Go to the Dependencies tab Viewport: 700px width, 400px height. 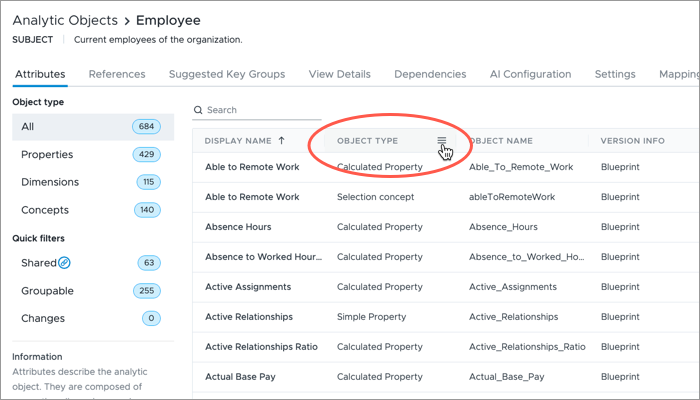[x=430, y=74]
